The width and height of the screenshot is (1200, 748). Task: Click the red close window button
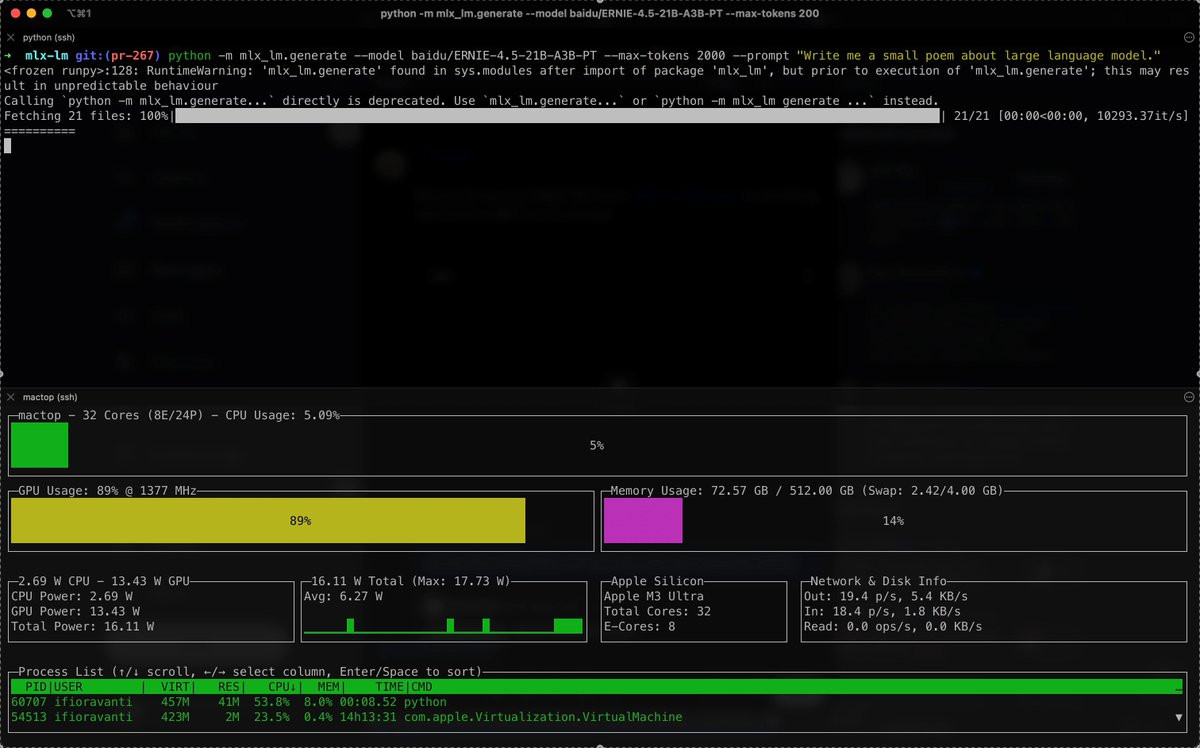tap(13, 14)
